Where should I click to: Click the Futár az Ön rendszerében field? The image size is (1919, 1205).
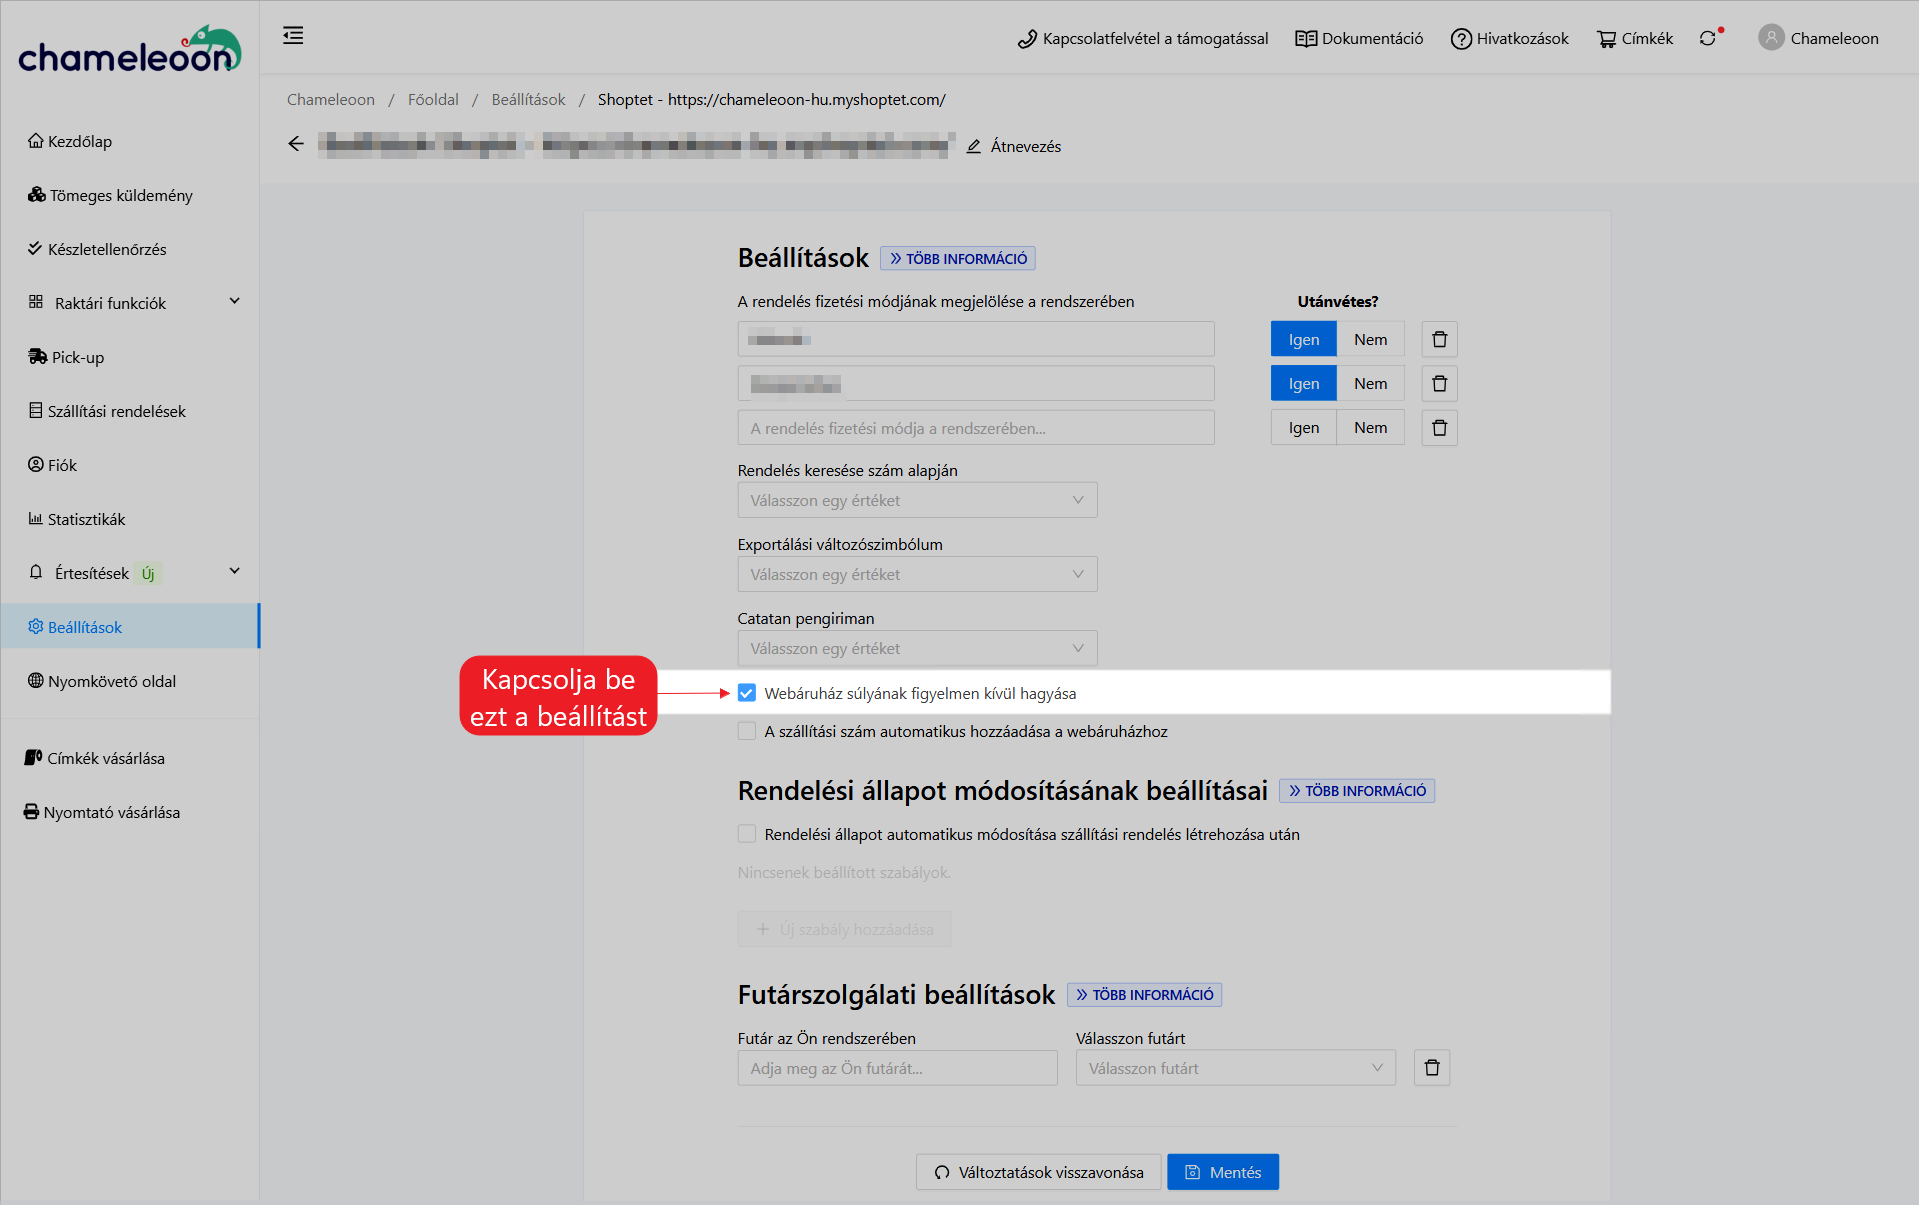tap(896, 1068)
